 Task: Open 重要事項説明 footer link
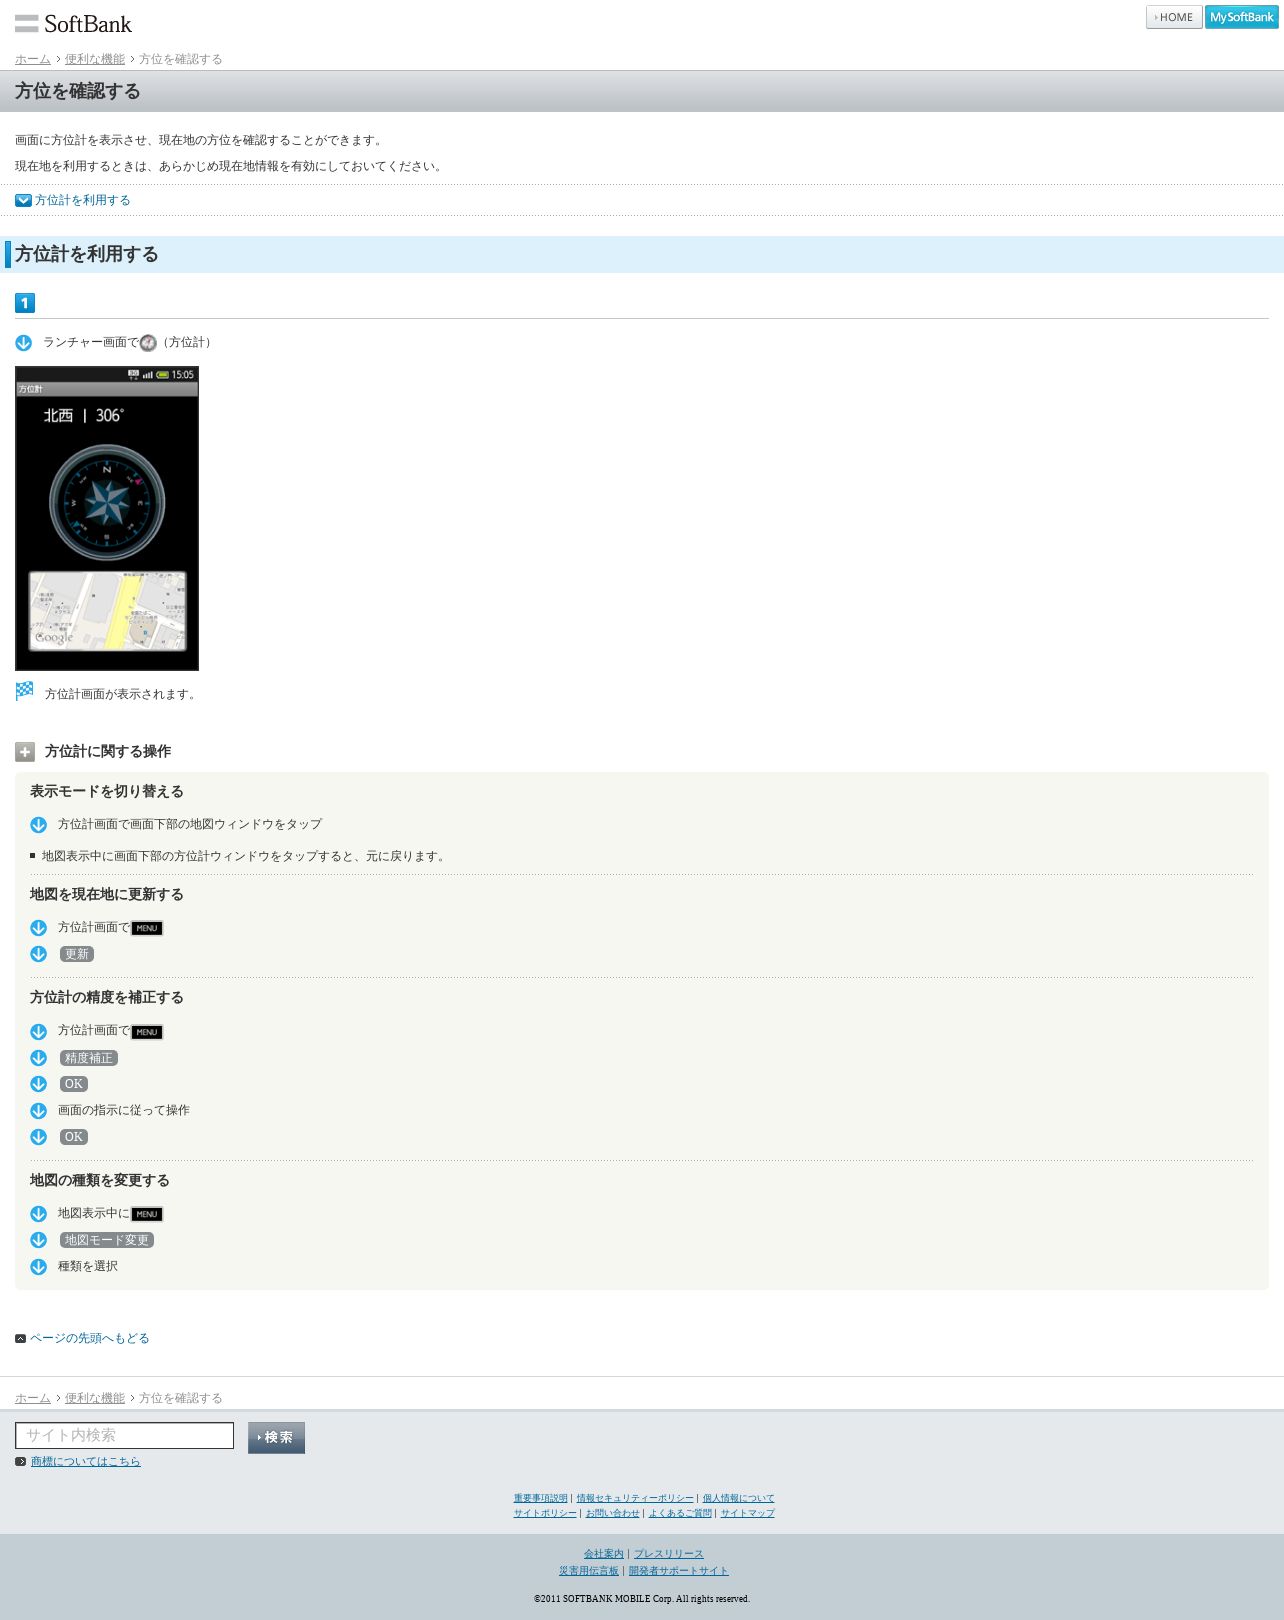(541, 1498)
